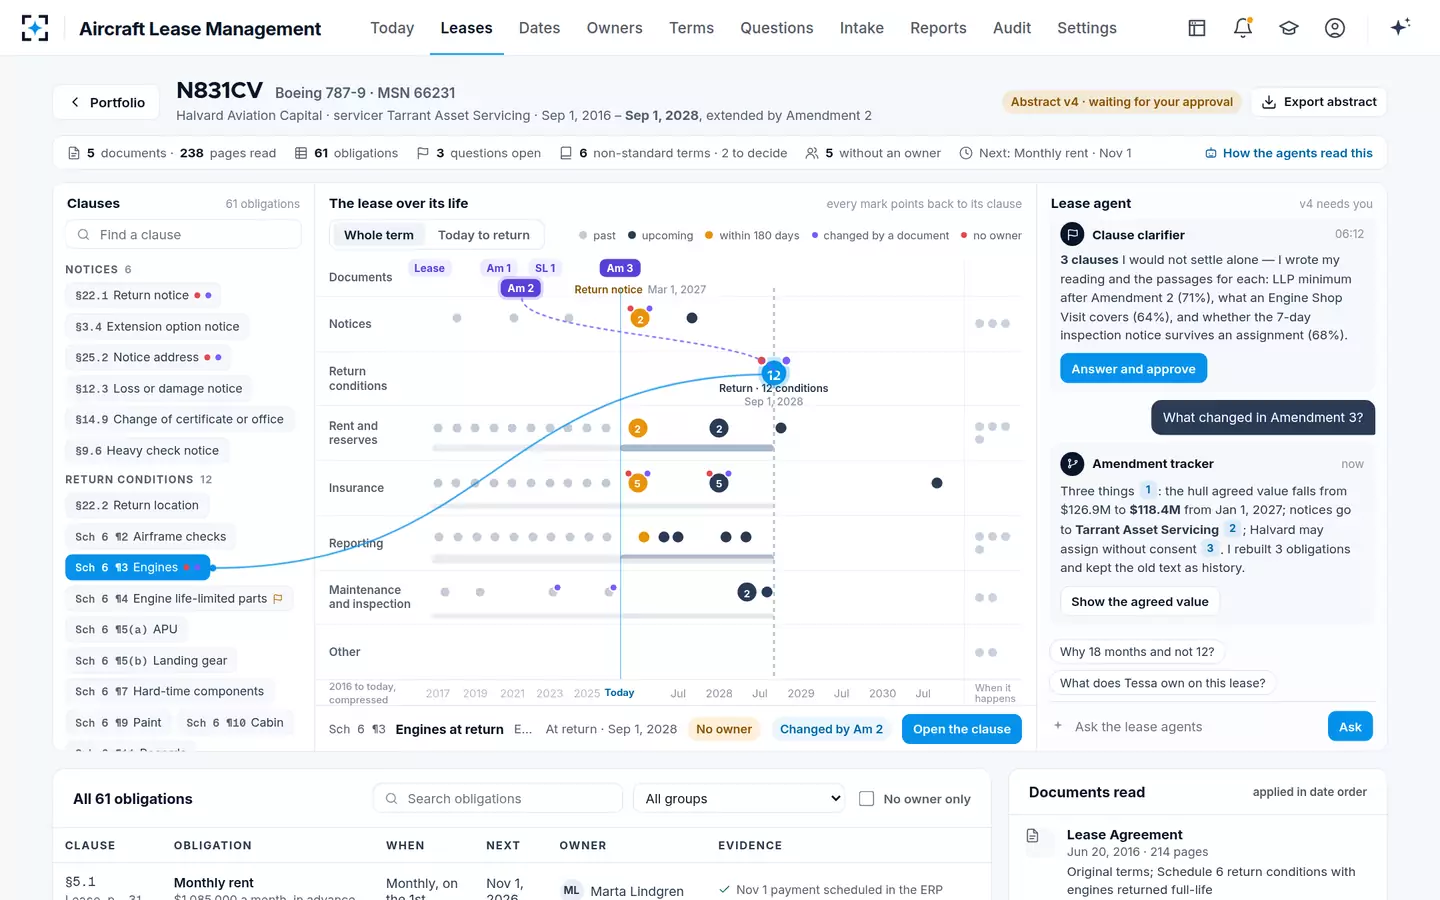Open the user account icon
The height and width of the screenshot is (900, 1440).
point(1335,28)
